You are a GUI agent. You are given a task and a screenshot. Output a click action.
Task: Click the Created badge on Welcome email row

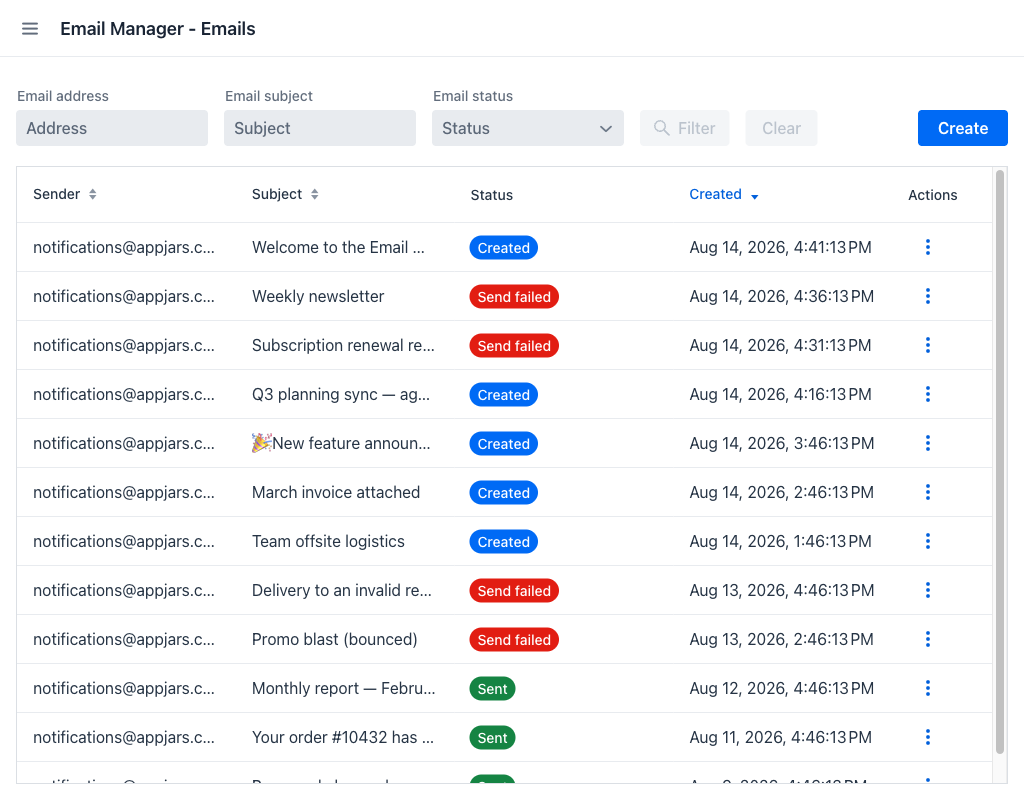point(504,248)
